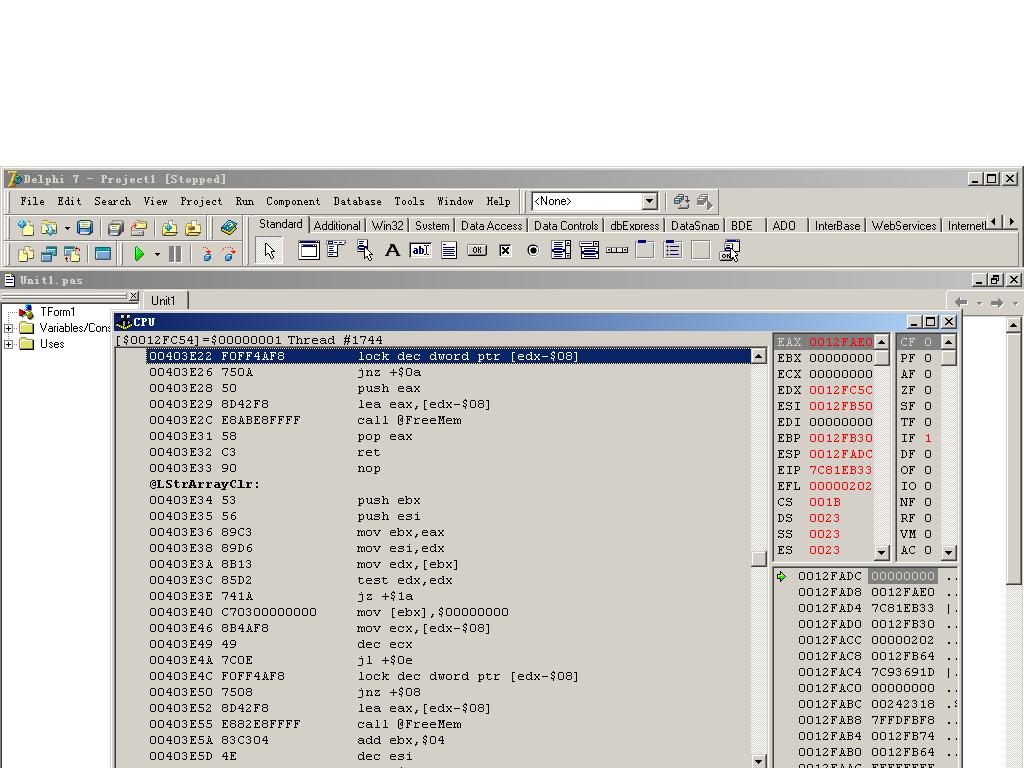The width and height of the screenshot is (1024, 768).
Task: Open the Project menu
Action: tap(201, 201)
